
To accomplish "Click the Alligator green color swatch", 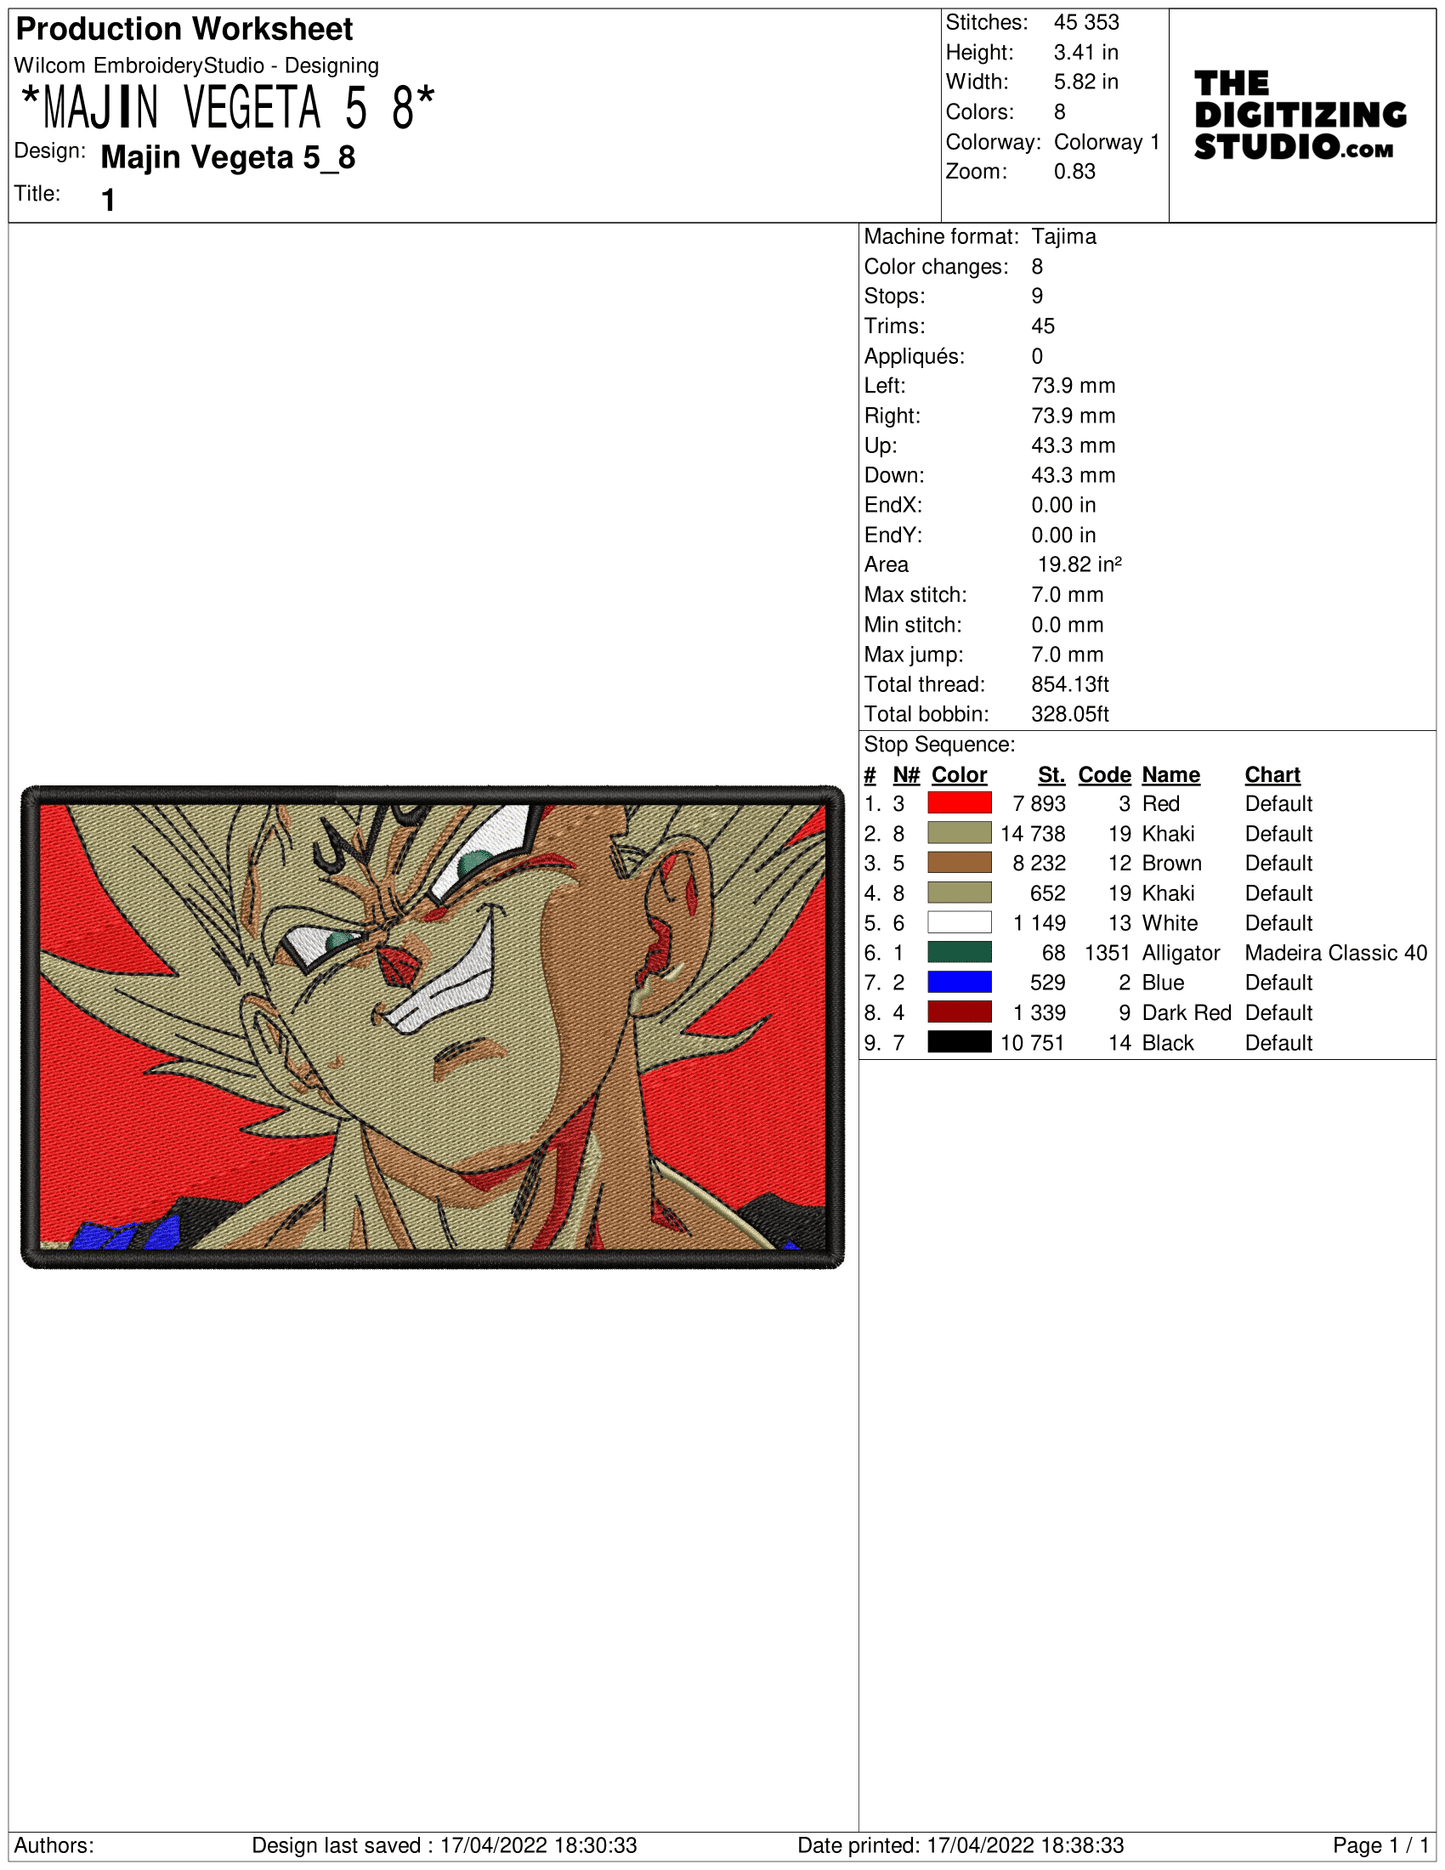I will (959, 952).
